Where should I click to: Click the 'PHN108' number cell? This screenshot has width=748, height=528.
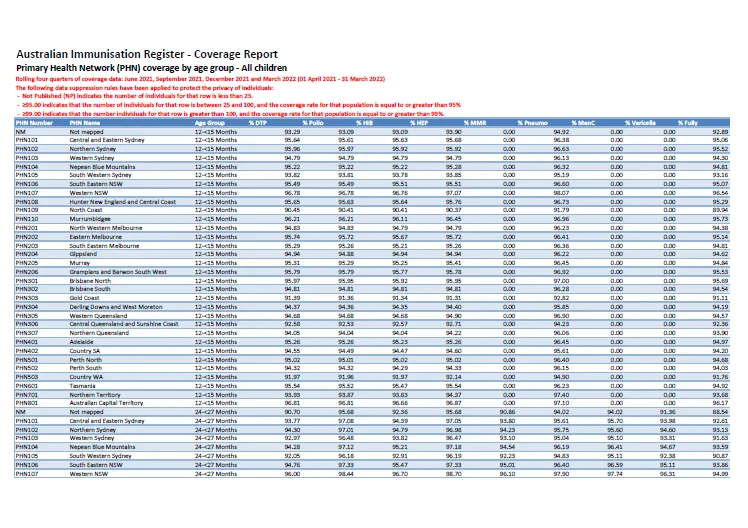27,202
